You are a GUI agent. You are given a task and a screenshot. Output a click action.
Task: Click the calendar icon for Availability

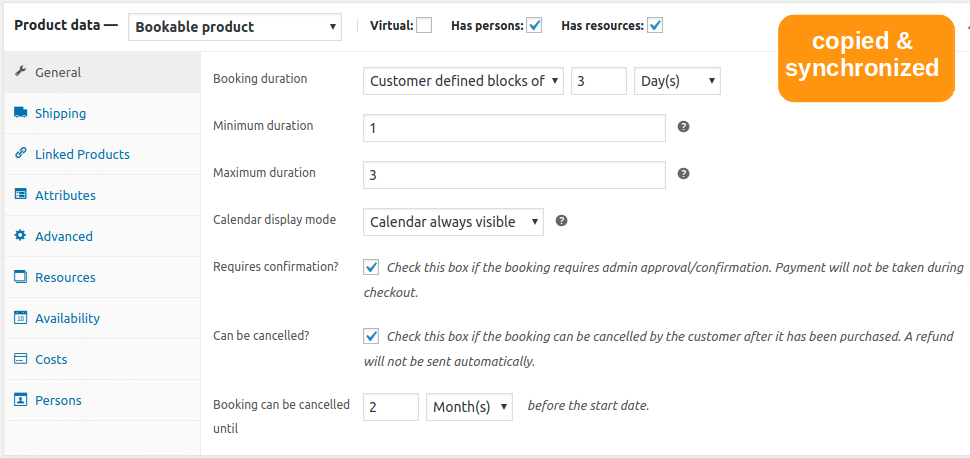point(20,318)
